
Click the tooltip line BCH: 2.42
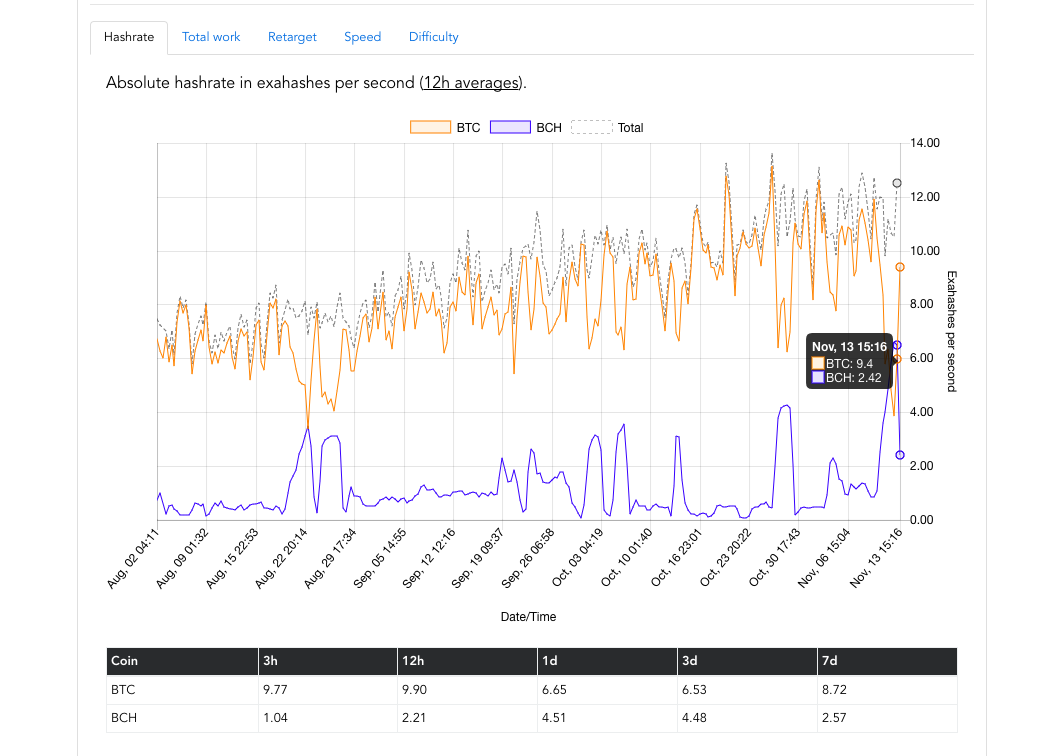[x=853, y=378]
